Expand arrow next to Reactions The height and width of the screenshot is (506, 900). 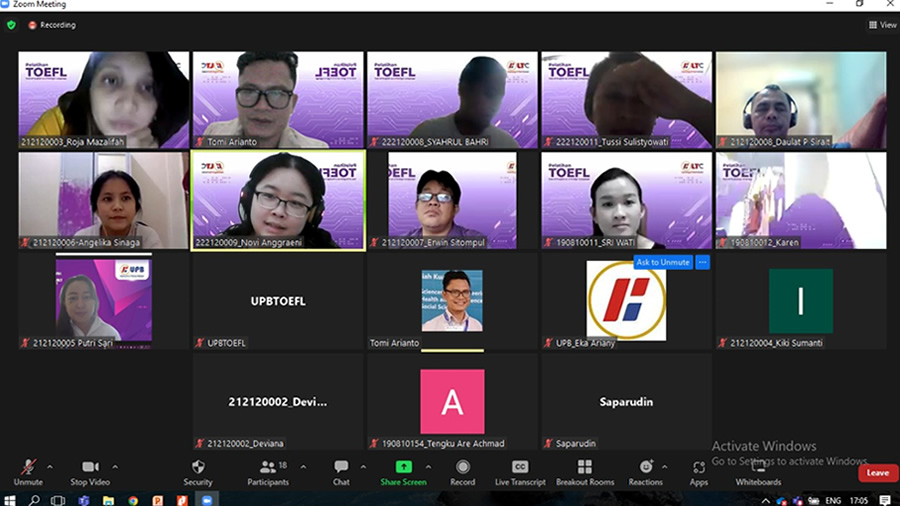[x=665, y=467]
